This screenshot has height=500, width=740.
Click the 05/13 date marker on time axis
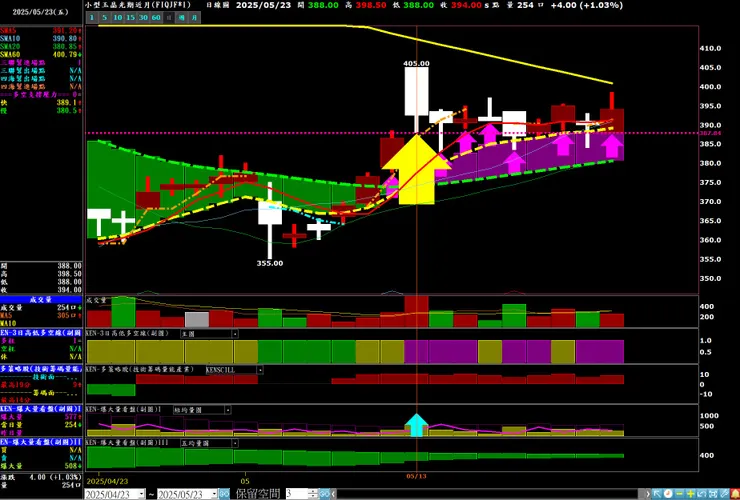[x=416, y=476]
